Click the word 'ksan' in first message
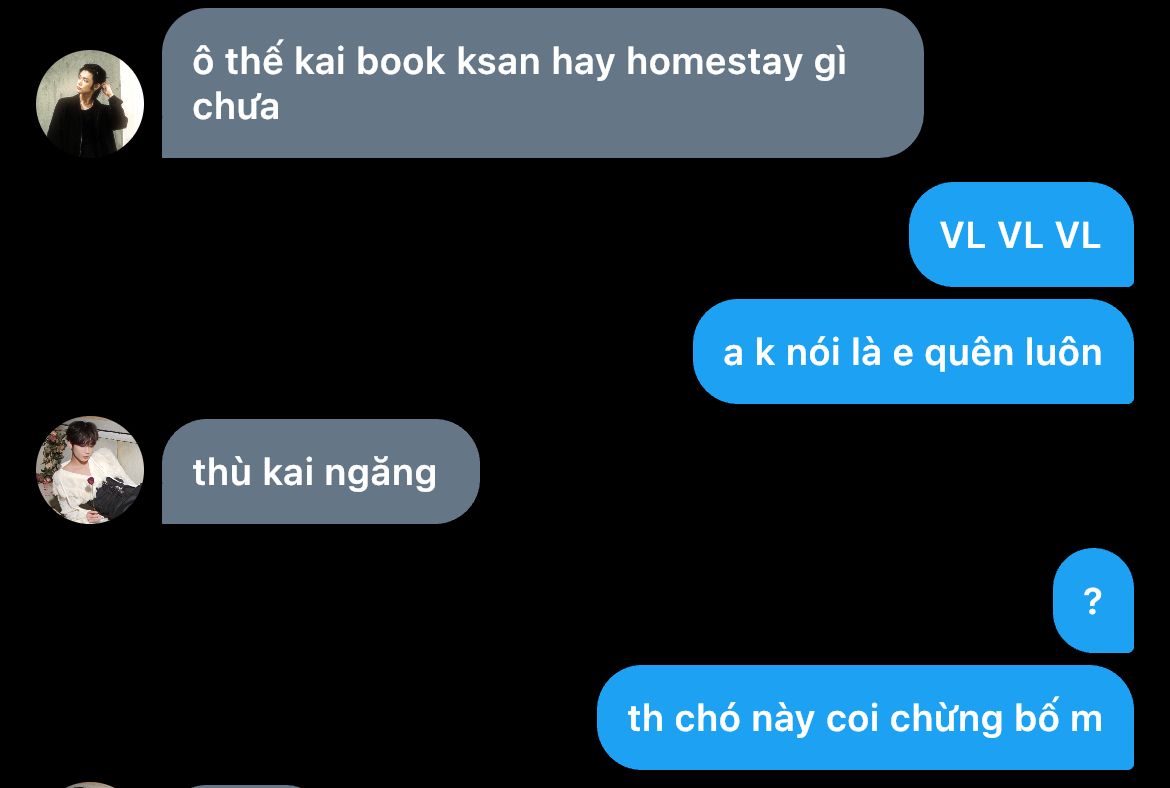Image resolution: width=1170 pixels, height=788 pixels. click(498, 61)
